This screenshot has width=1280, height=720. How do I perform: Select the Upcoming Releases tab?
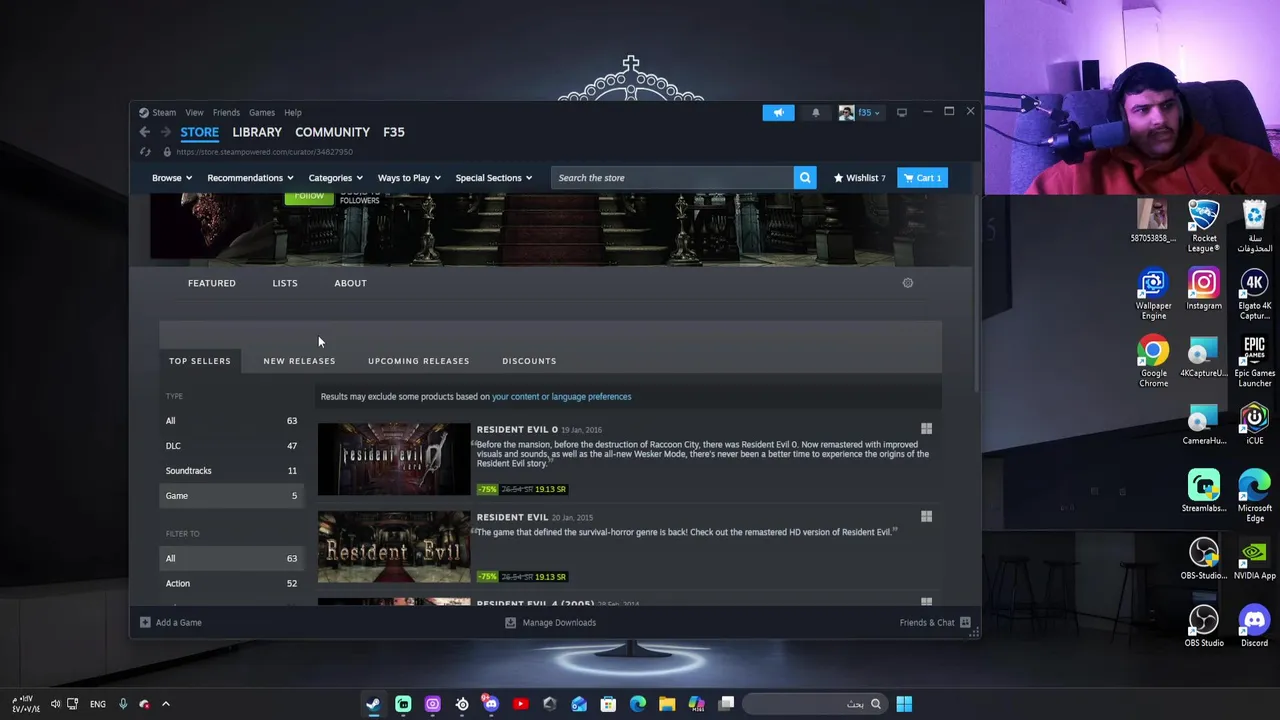click(x=418, y=361)
